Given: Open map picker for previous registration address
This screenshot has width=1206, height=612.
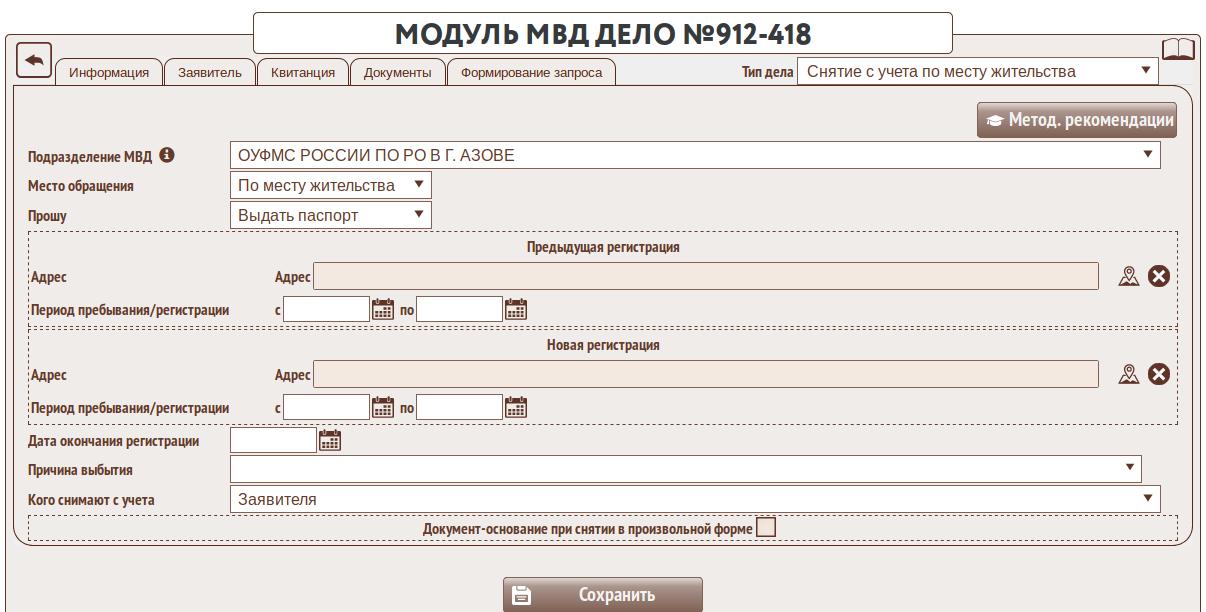Looking at the screenshot, I should pyautogui.click(x=1129, y=276).
